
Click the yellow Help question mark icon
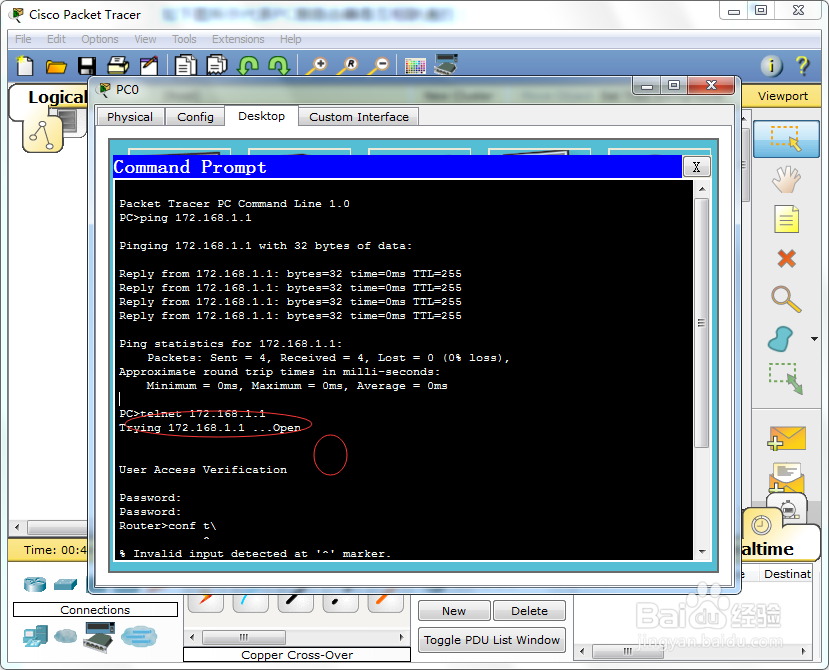(802, 66)
